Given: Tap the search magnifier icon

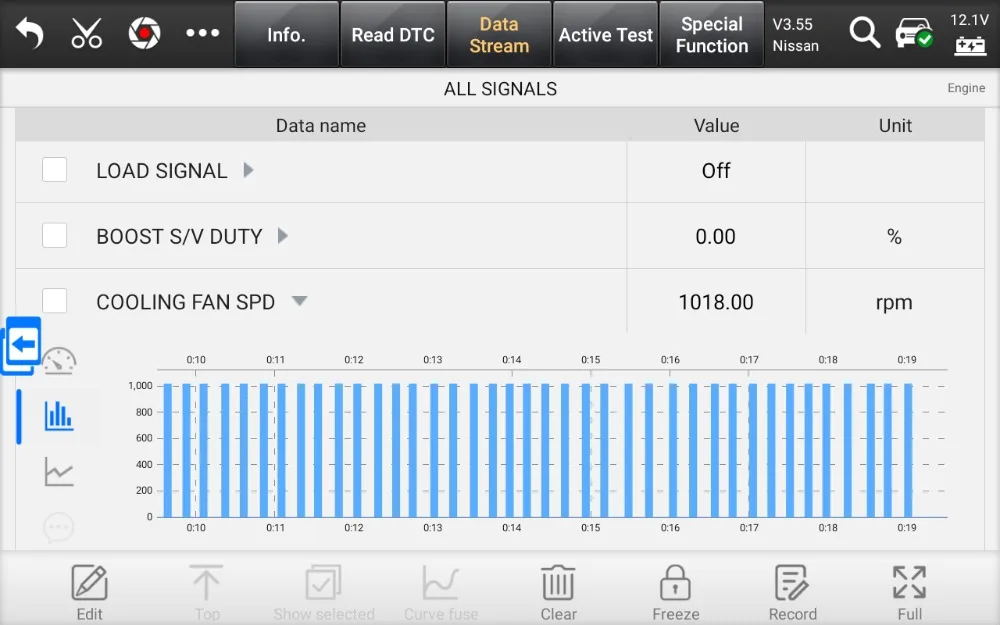Looking at the screenshot, I should click(865, 33).
